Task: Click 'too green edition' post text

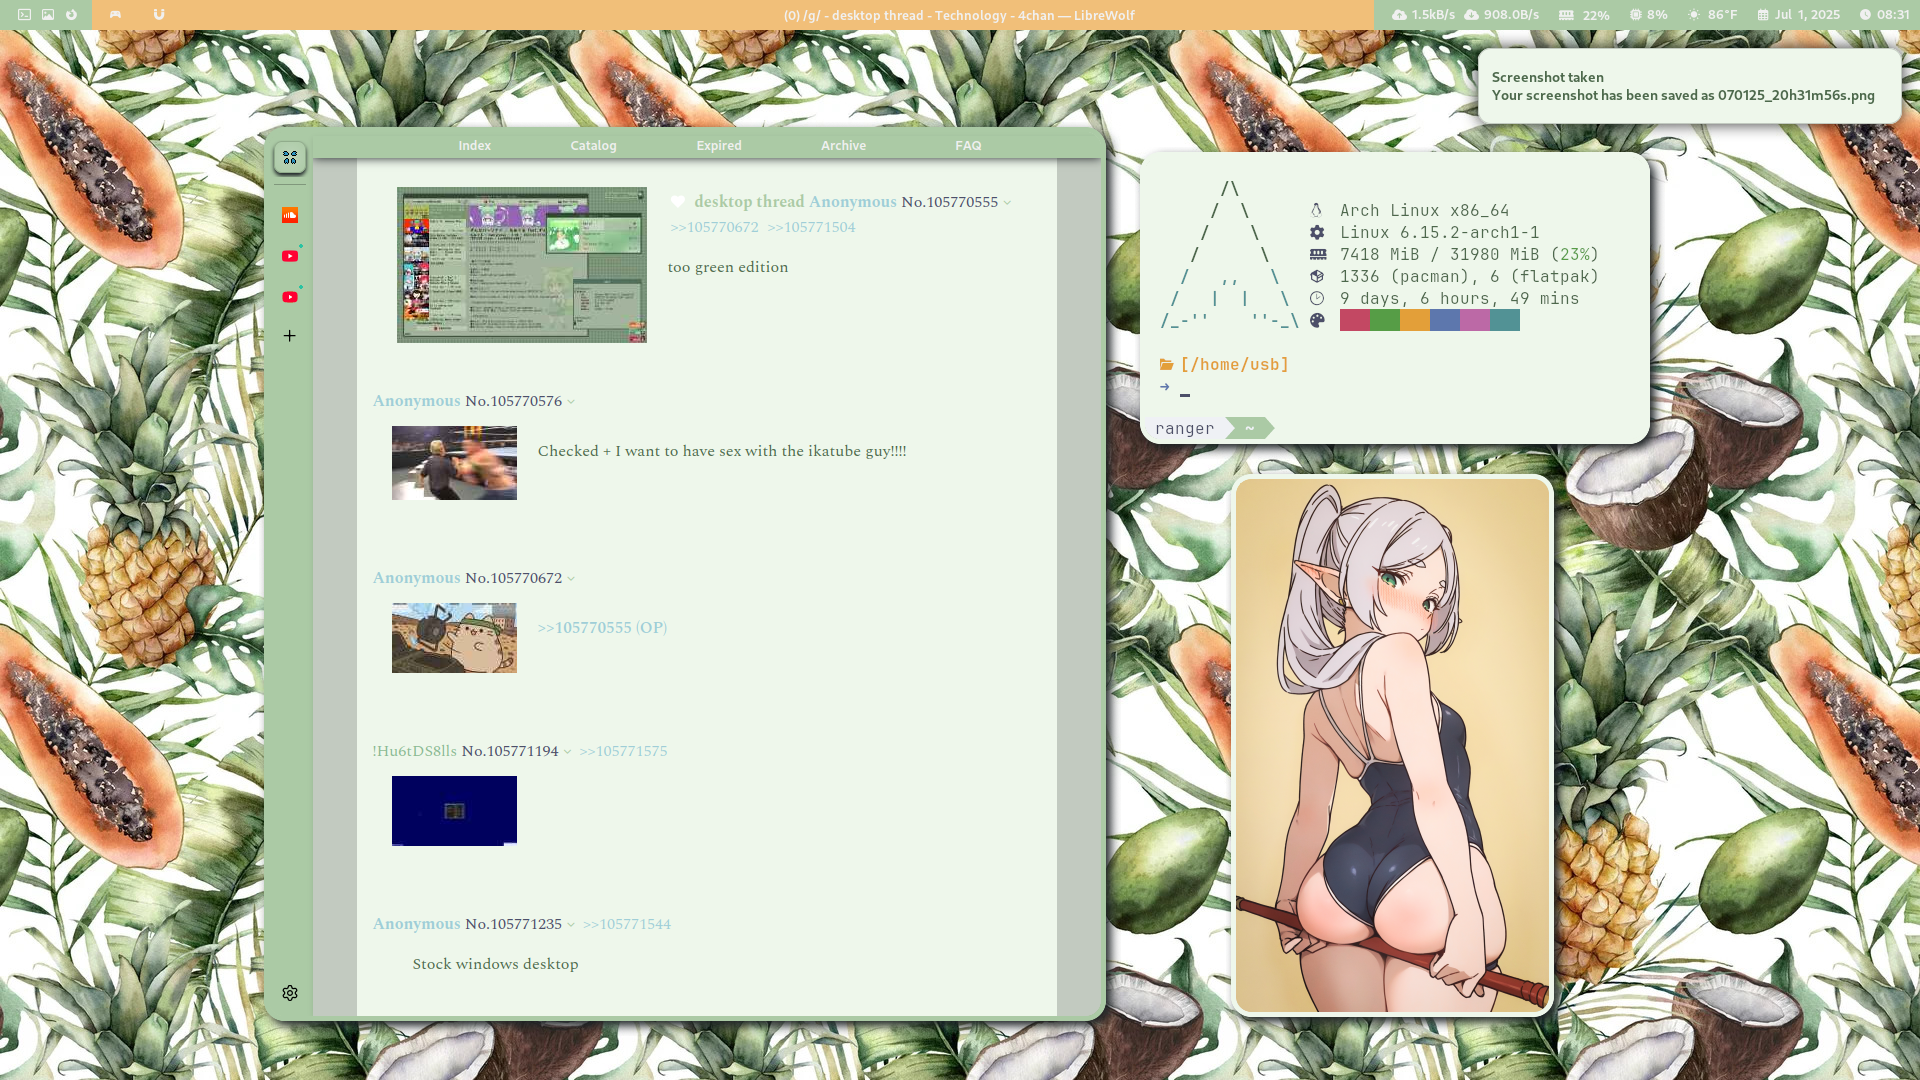Action: 728,267
